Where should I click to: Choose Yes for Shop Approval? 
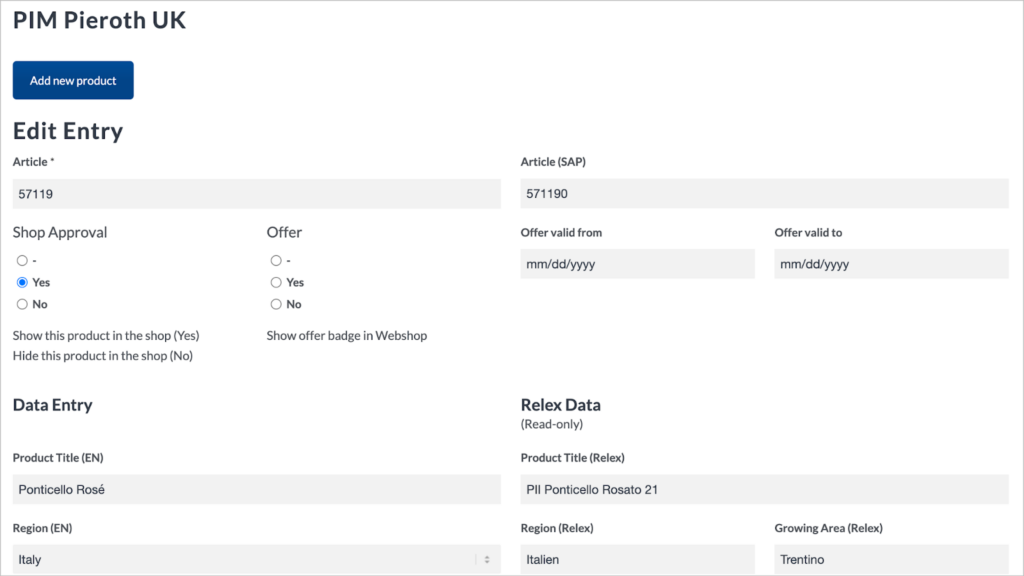click(x=22, y=282)
